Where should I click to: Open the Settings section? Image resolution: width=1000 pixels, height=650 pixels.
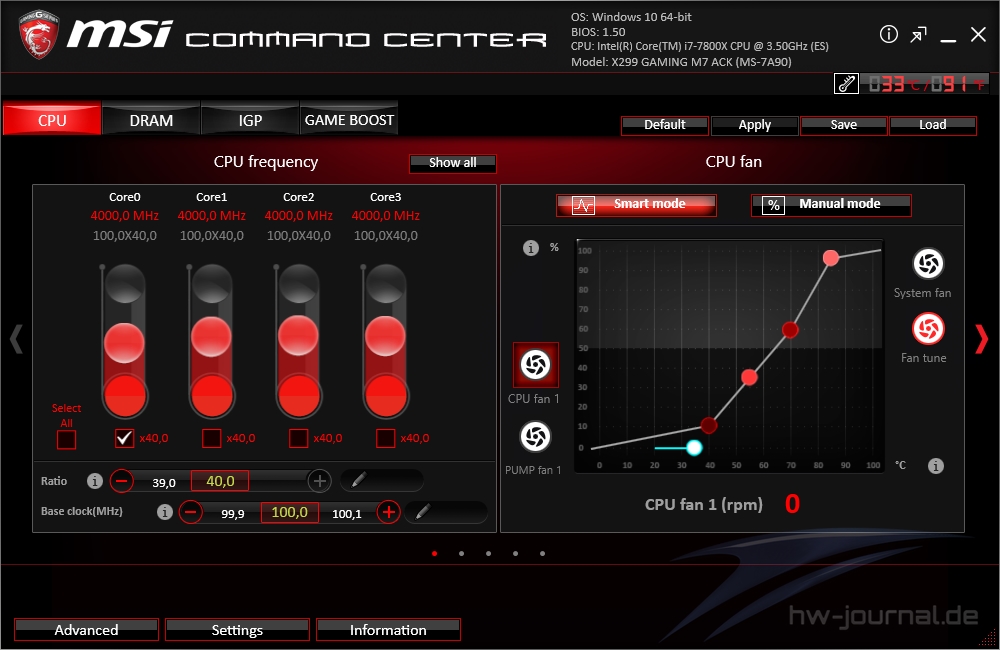tap(237, 630)
